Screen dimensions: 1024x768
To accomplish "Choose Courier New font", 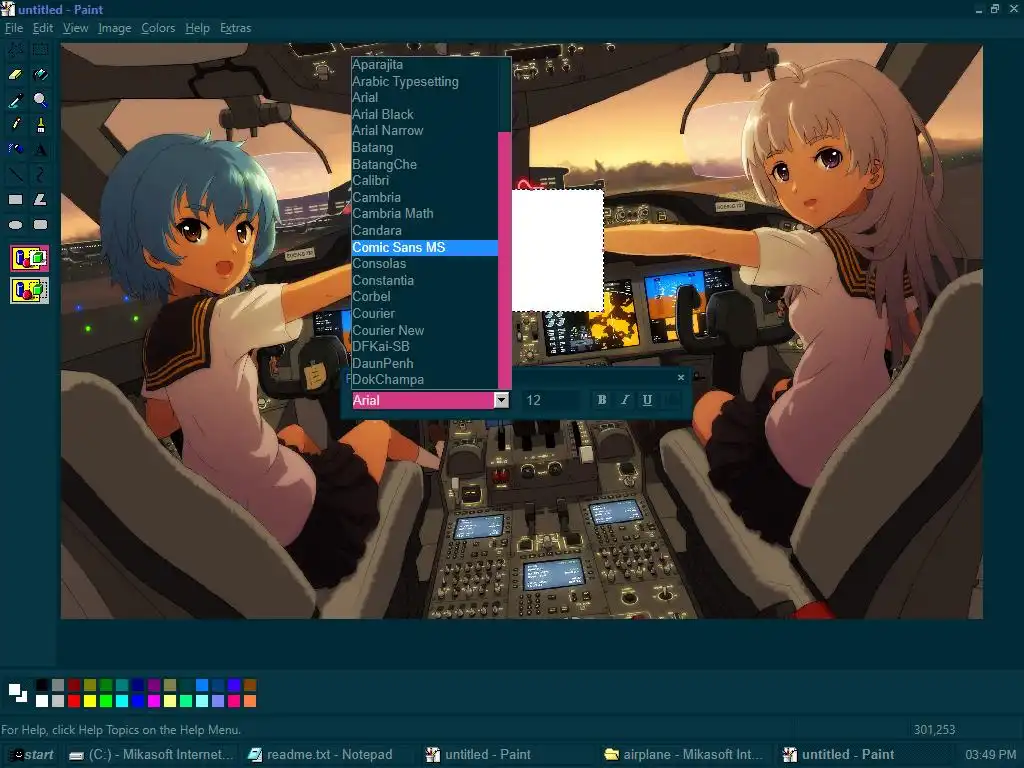I will click(x=424, y=330).
